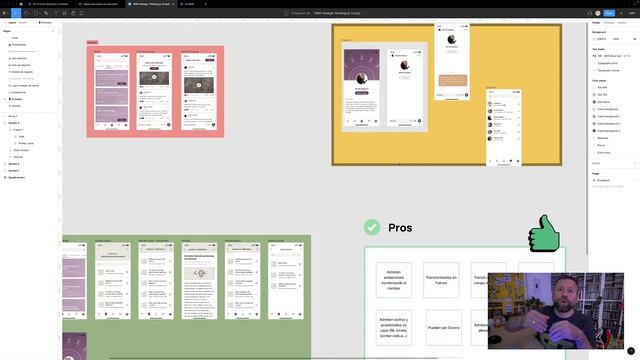Switch to the Prototype tab

click(609, 22)
